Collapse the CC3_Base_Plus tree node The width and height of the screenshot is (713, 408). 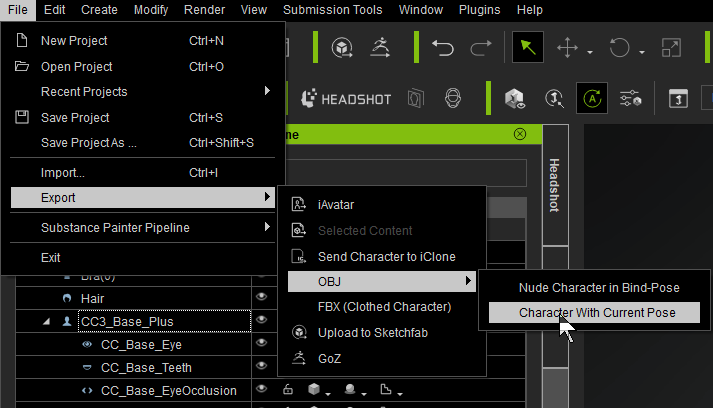pos(46,322)
